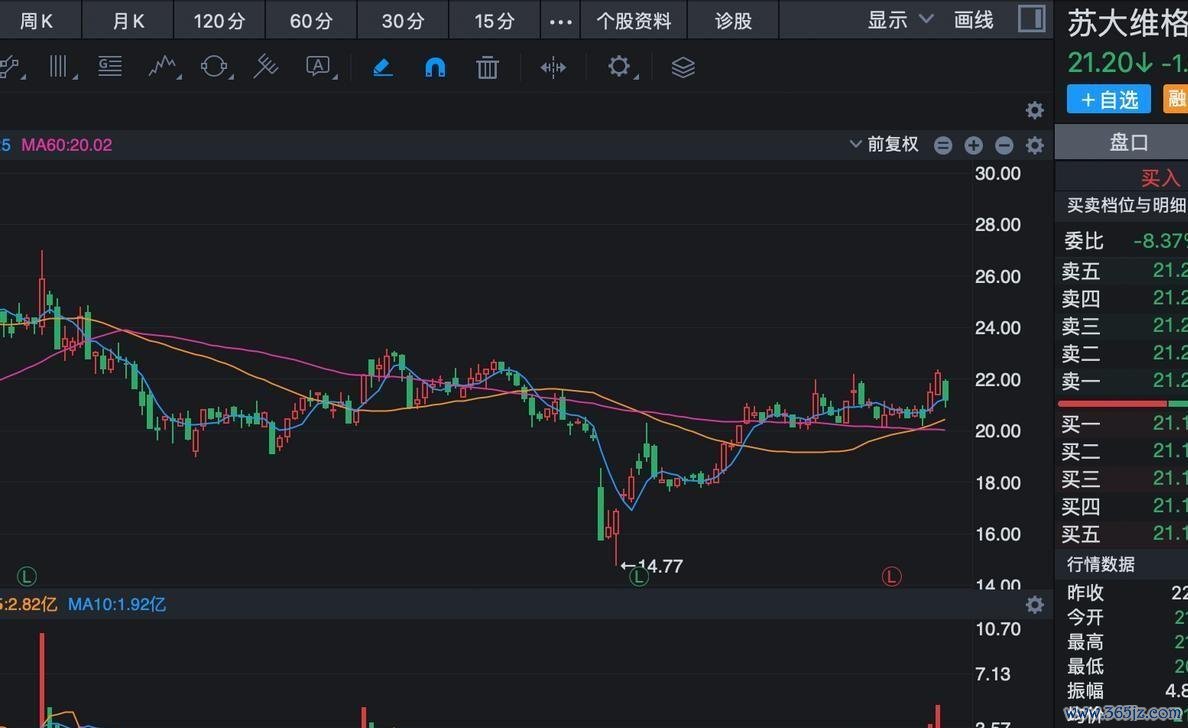Click the 21.20 current price
This screenshot has height=728, width=1188.
(x=1100, y=62)
